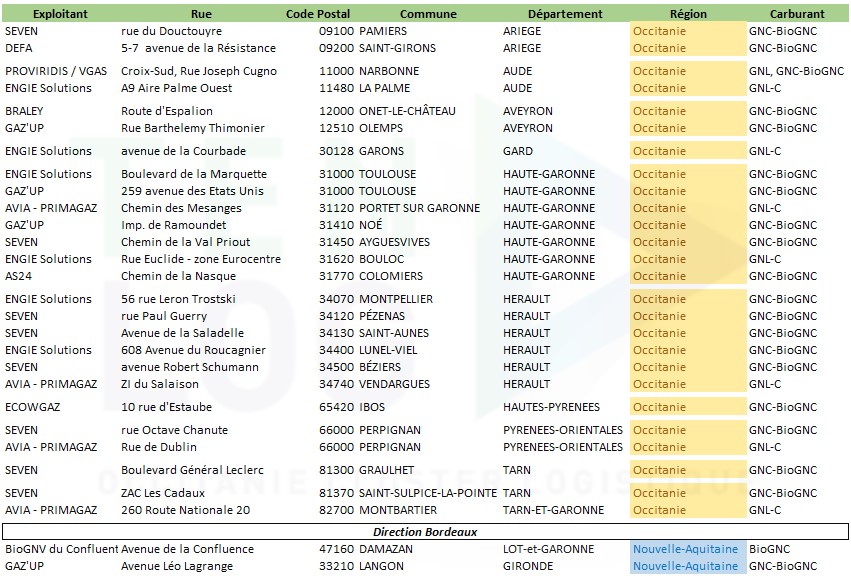The width and height of the screenshot is (851, 576).
Task: Select the MONTPELLIER commune cell
Action: [x=396, y=299]
